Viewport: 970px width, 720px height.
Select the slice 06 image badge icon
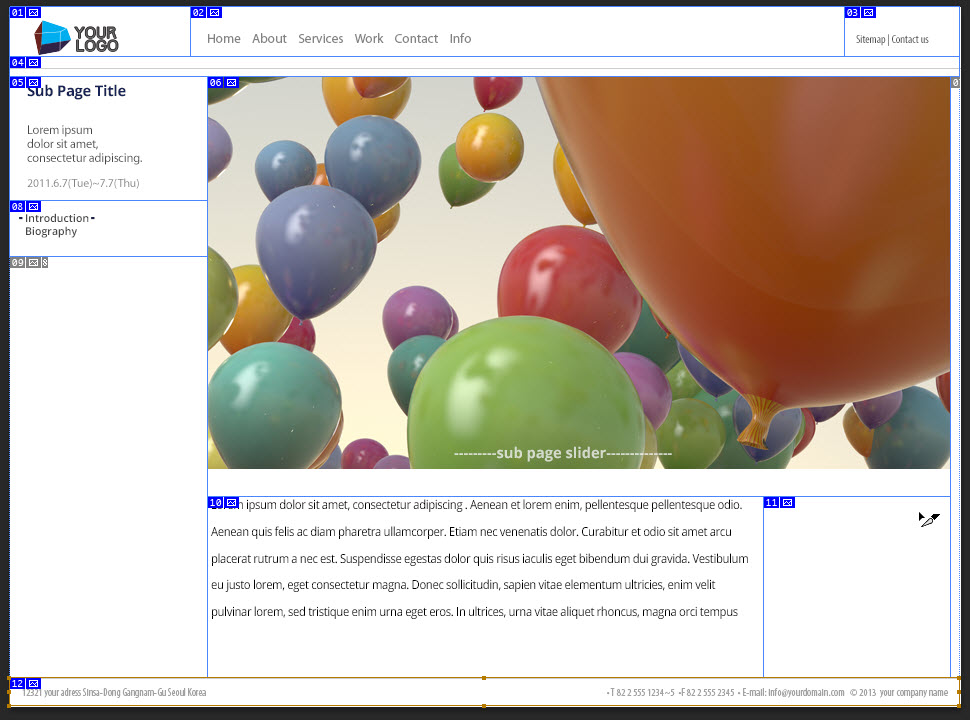232,83
